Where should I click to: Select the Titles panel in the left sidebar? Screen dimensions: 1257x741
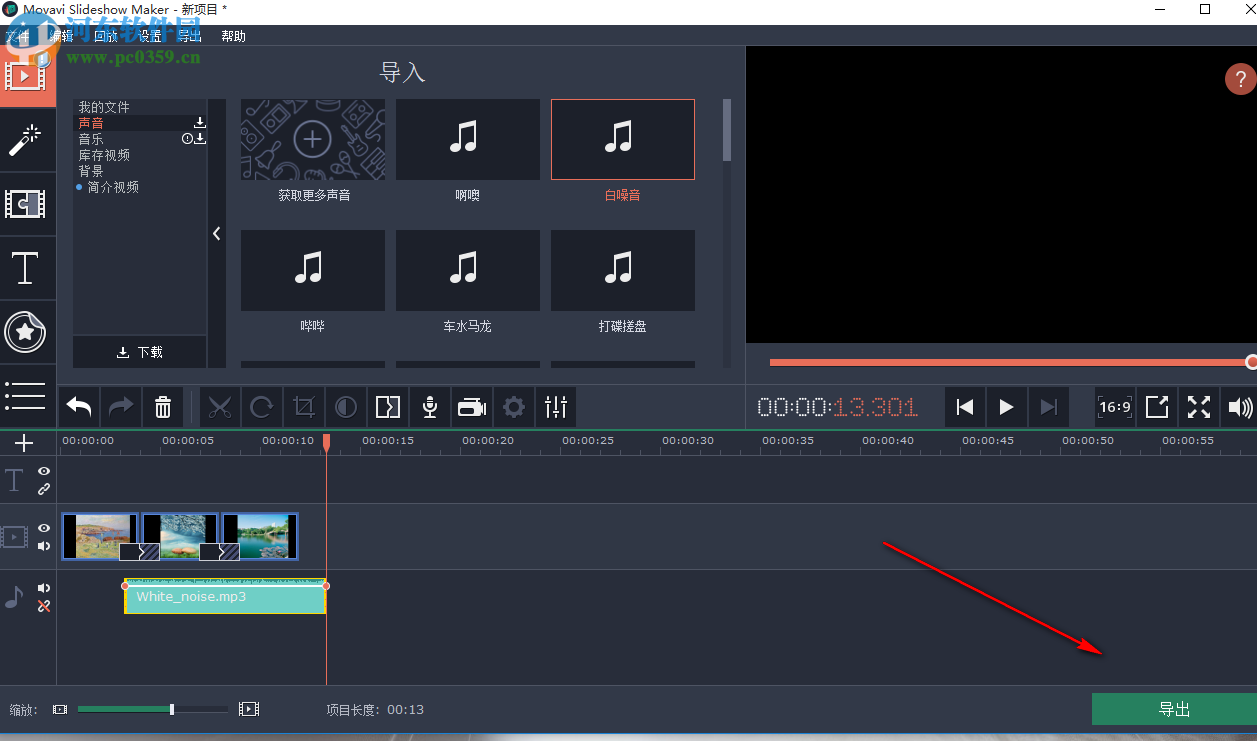(27, 268)
